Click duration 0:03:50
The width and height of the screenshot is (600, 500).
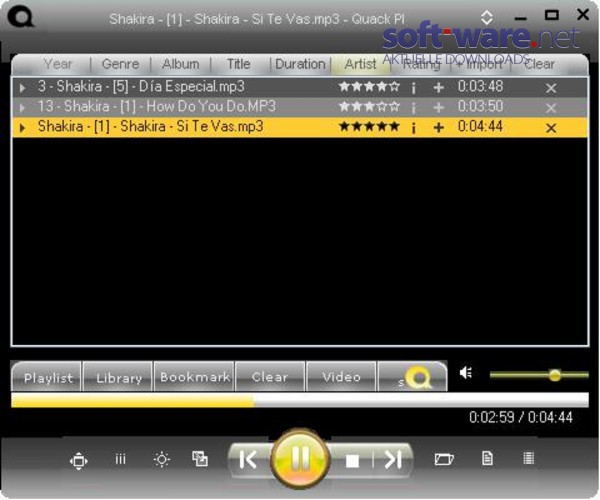point(480,106)
